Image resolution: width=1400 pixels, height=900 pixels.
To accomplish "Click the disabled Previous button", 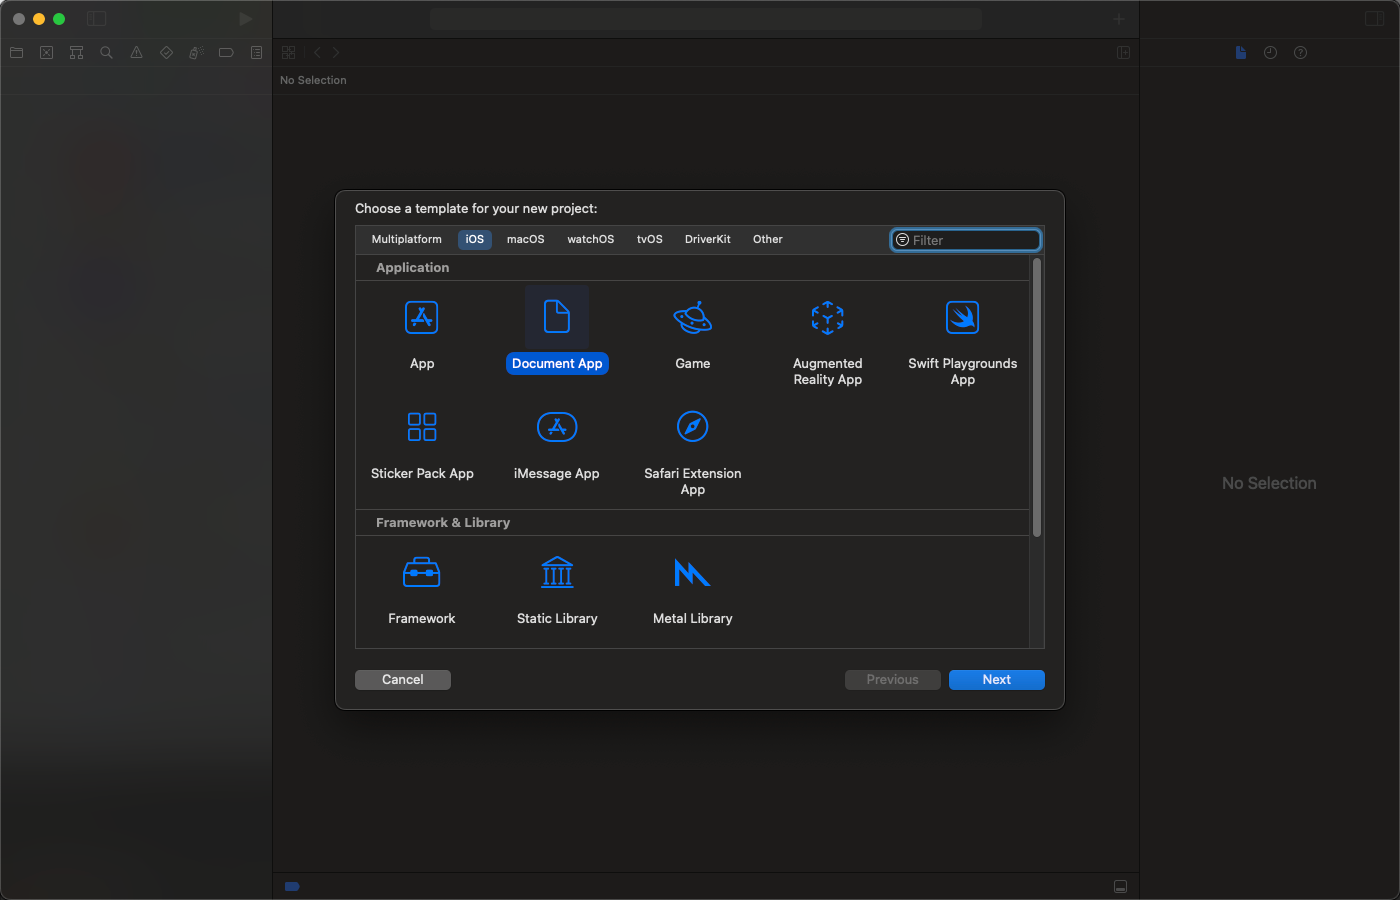I will pos(892,679).
